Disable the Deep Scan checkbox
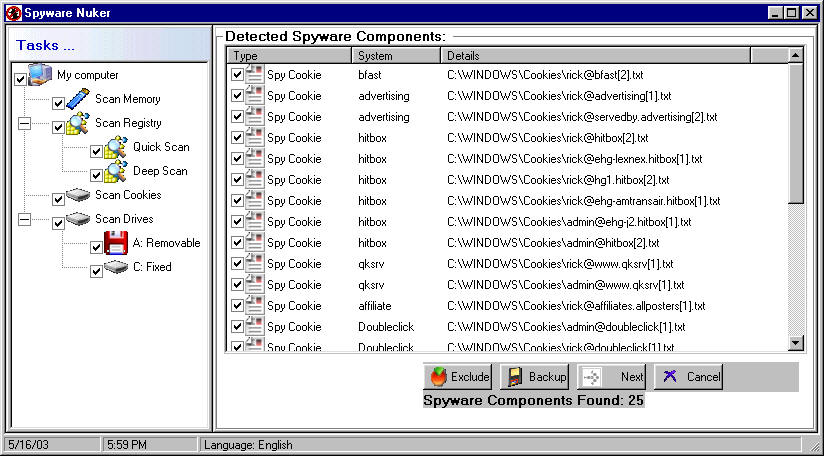 (96, 175)
